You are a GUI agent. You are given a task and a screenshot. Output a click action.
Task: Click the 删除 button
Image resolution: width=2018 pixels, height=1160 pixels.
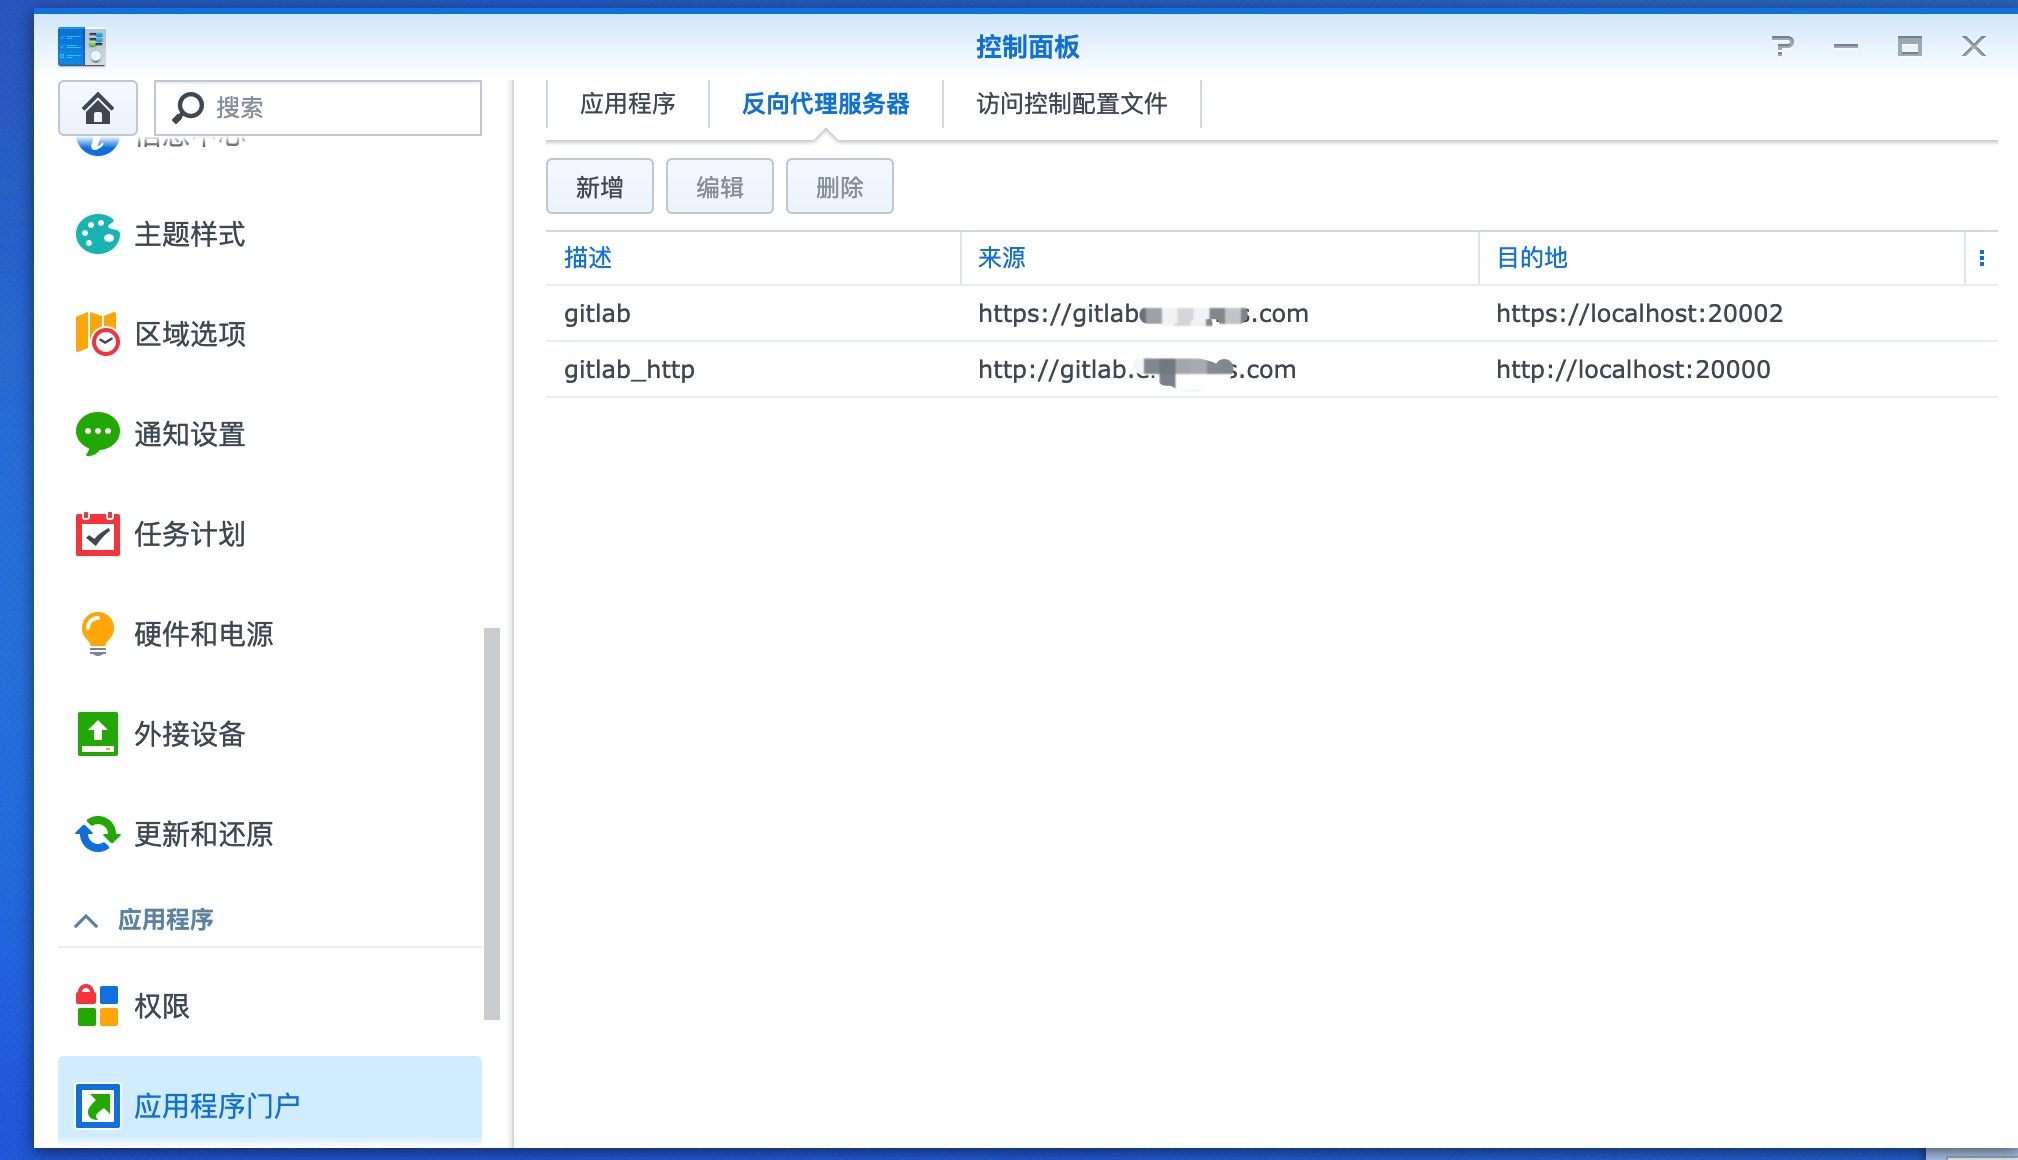840,186
